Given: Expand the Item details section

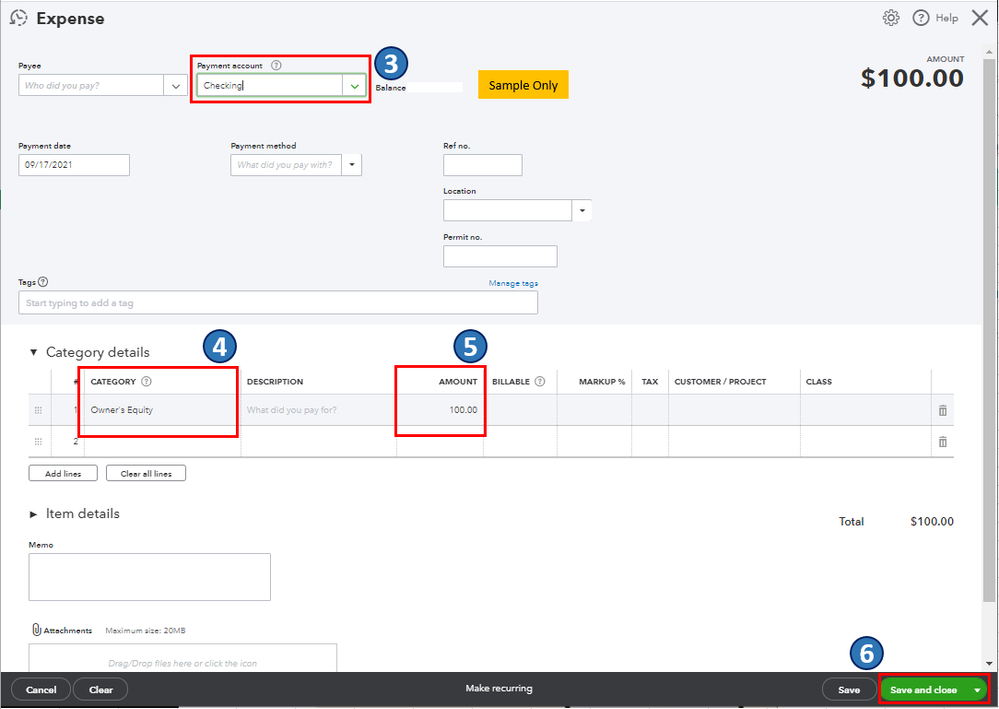Looking at the screenshot, I should pos(34,514).
